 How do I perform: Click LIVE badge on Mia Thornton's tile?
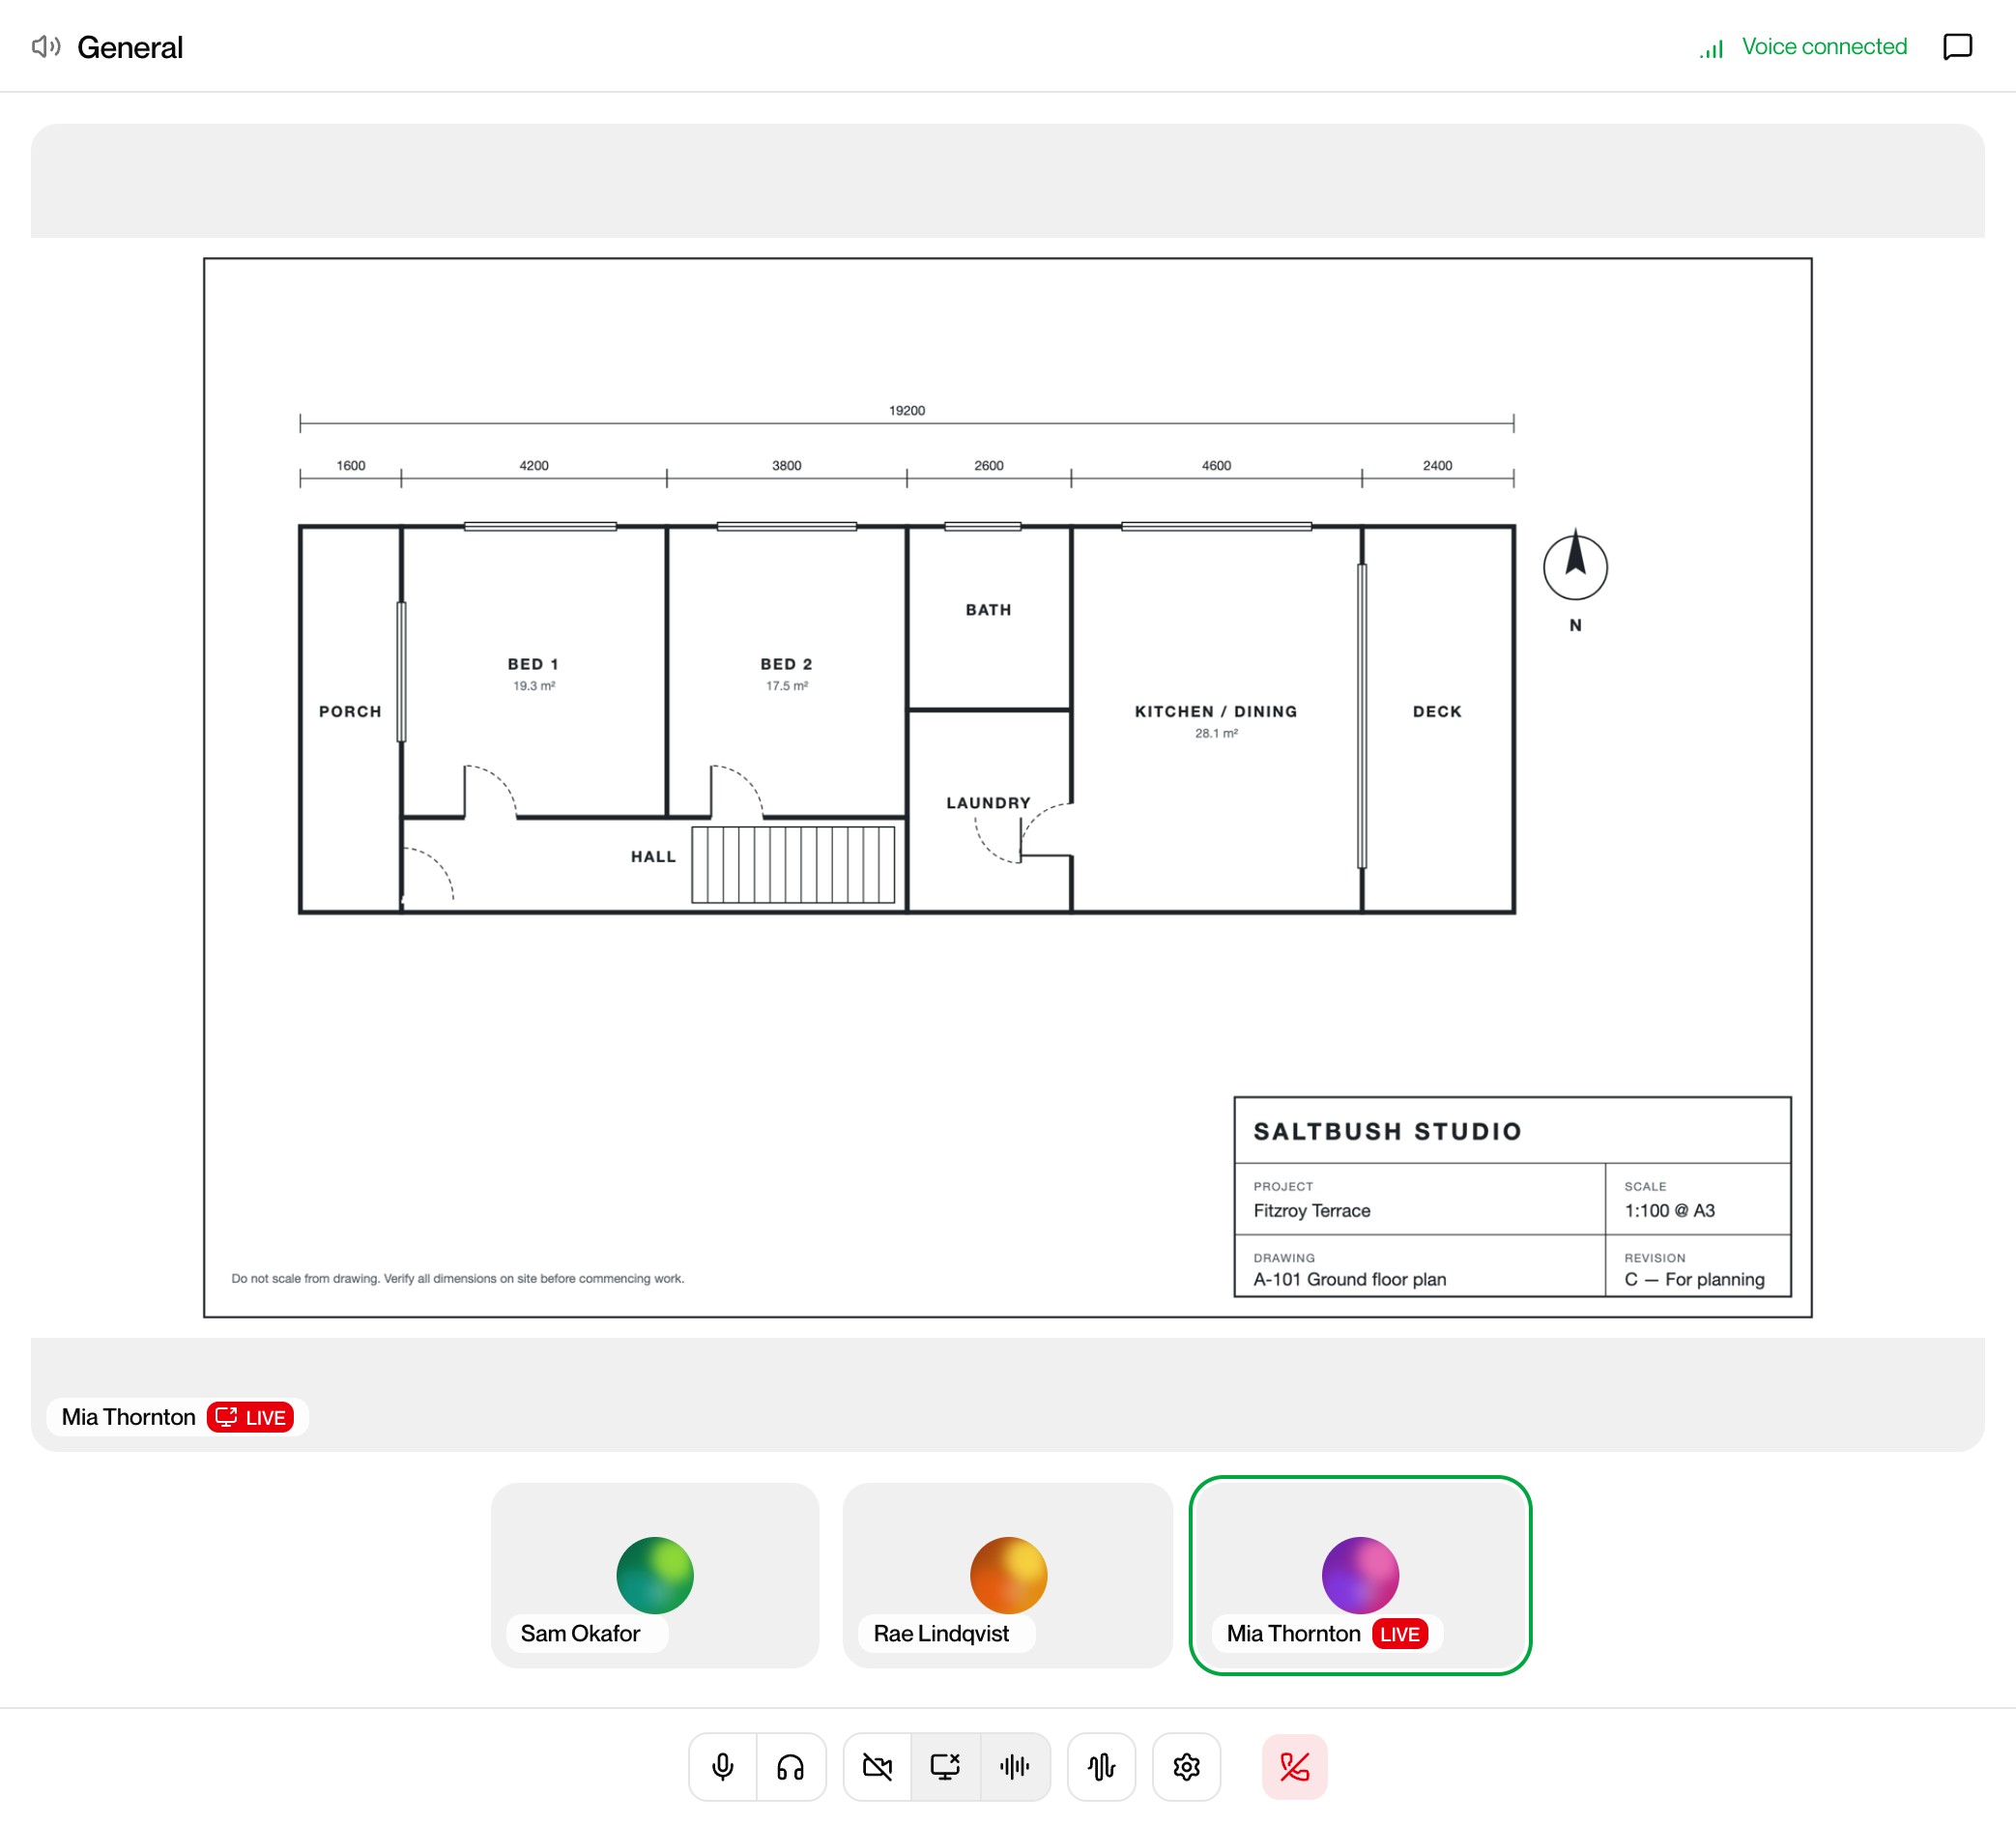pos(1399,1633)
